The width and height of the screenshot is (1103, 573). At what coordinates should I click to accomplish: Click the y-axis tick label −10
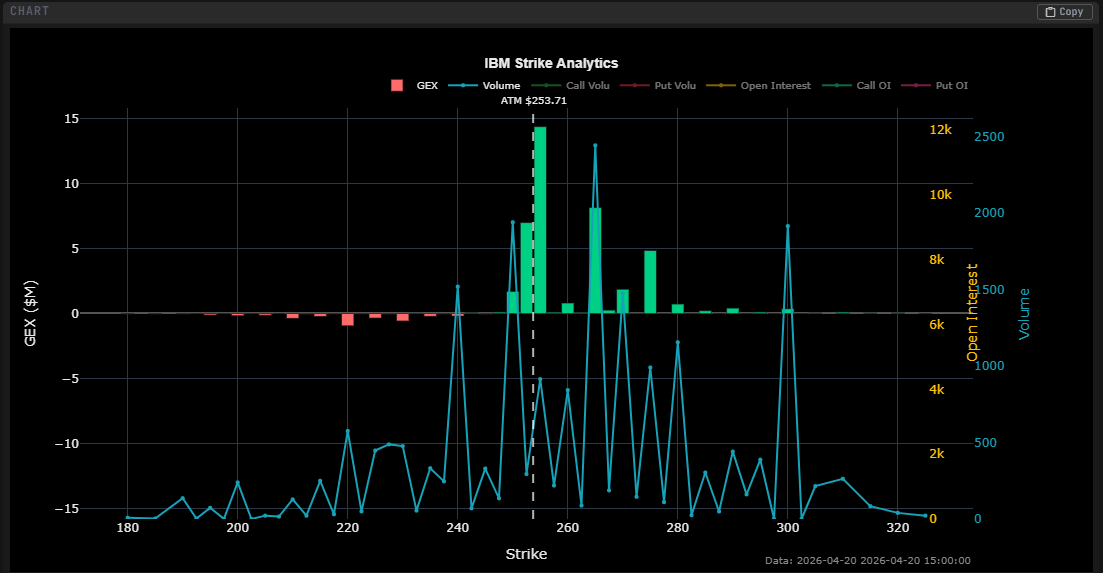[x=68, y=444]
